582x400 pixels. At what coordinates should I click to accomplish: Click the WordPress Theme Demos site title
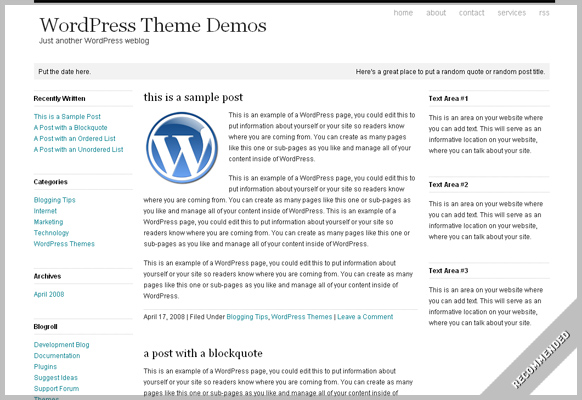[153, 25]
